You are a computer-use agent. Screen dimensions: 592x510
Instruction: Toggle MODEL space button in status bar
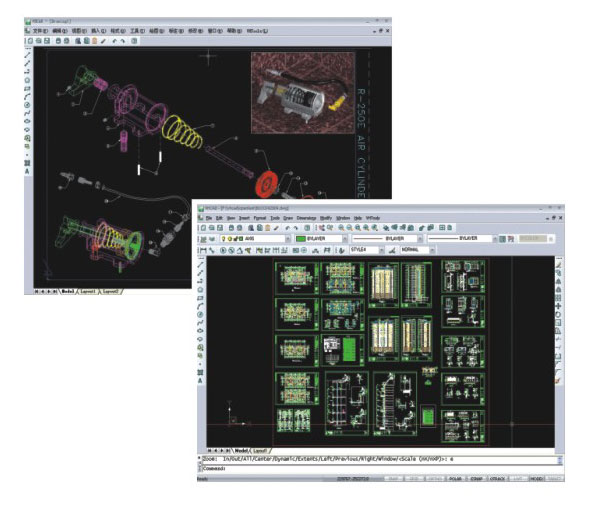536,479
